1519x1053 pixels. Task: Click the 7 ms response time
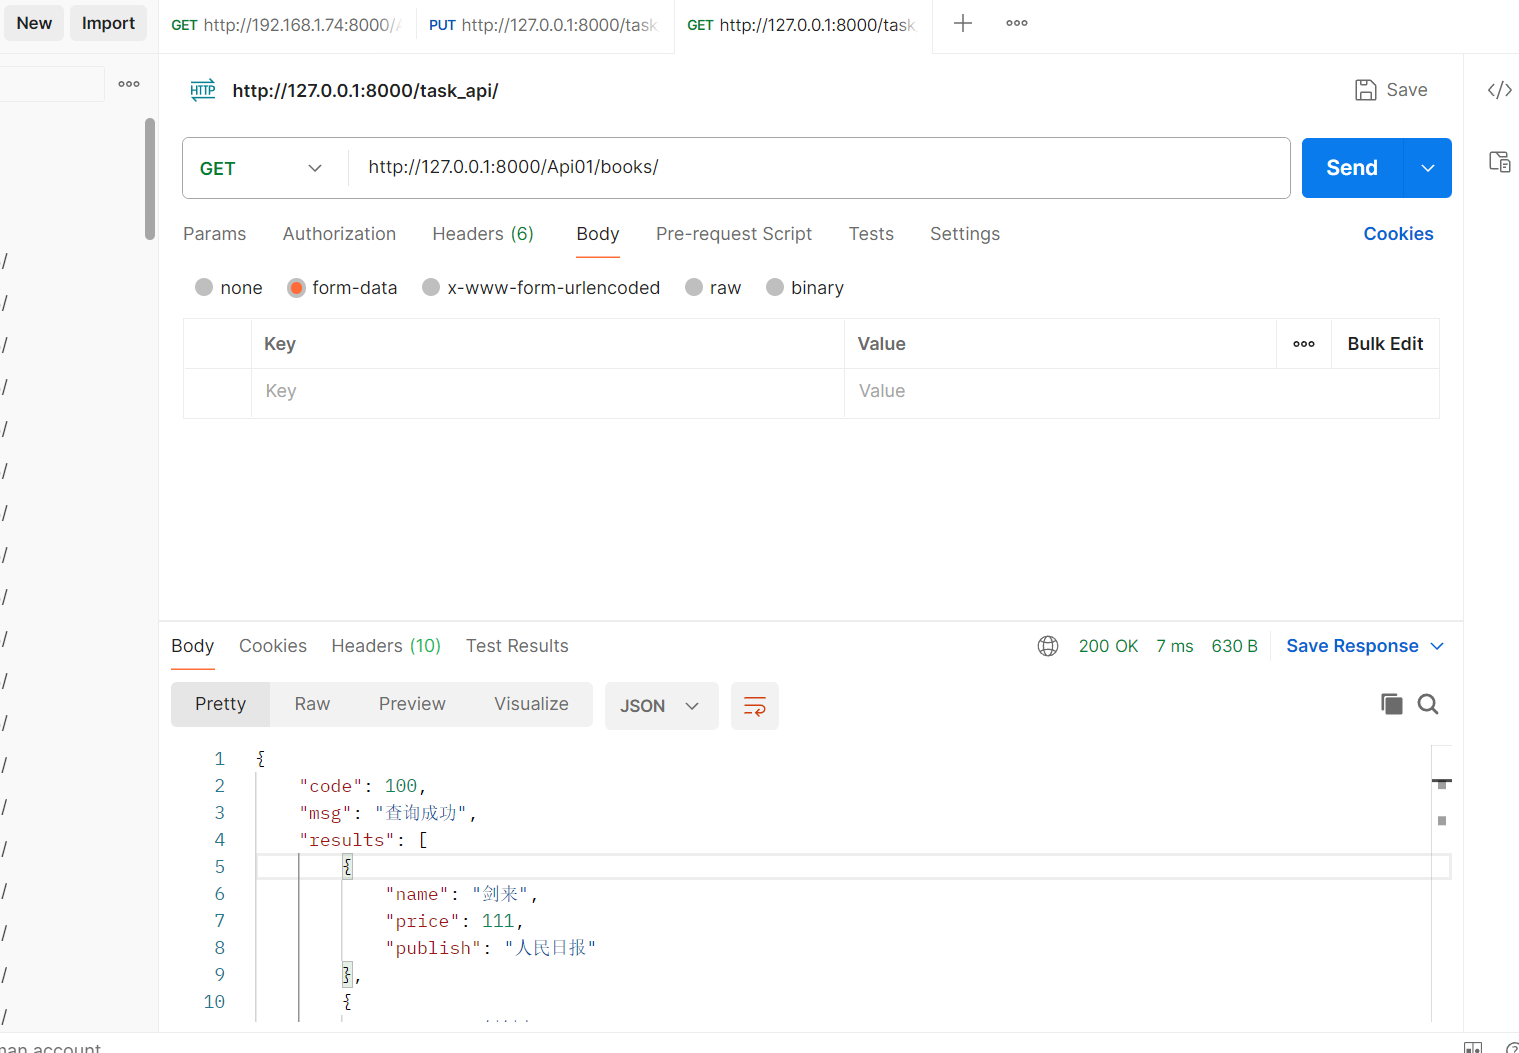(1175, 646)
